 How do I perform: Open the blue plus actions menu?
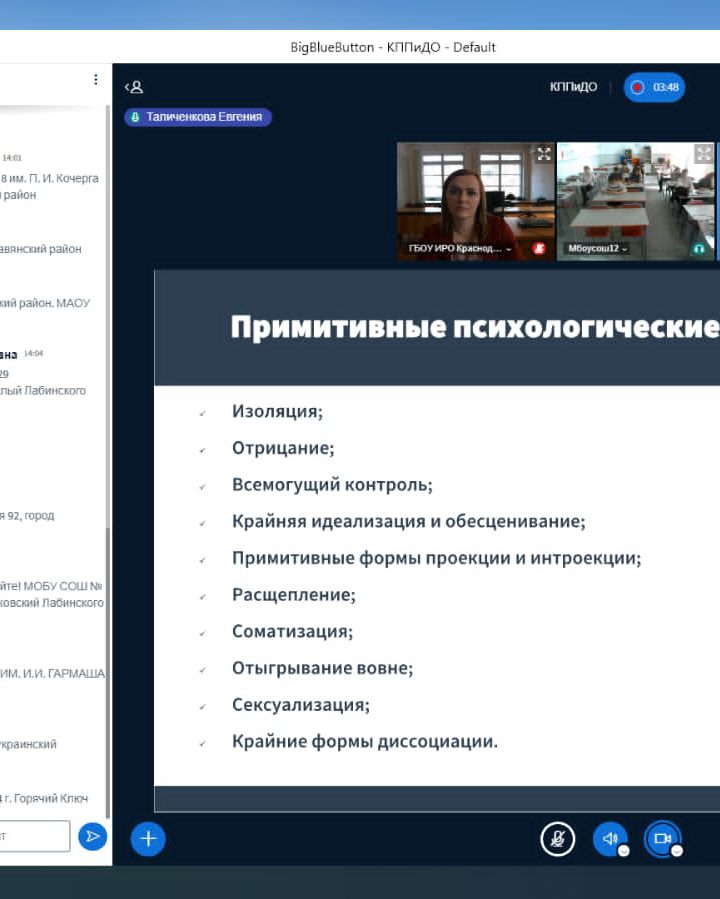[x=148, y=838]
